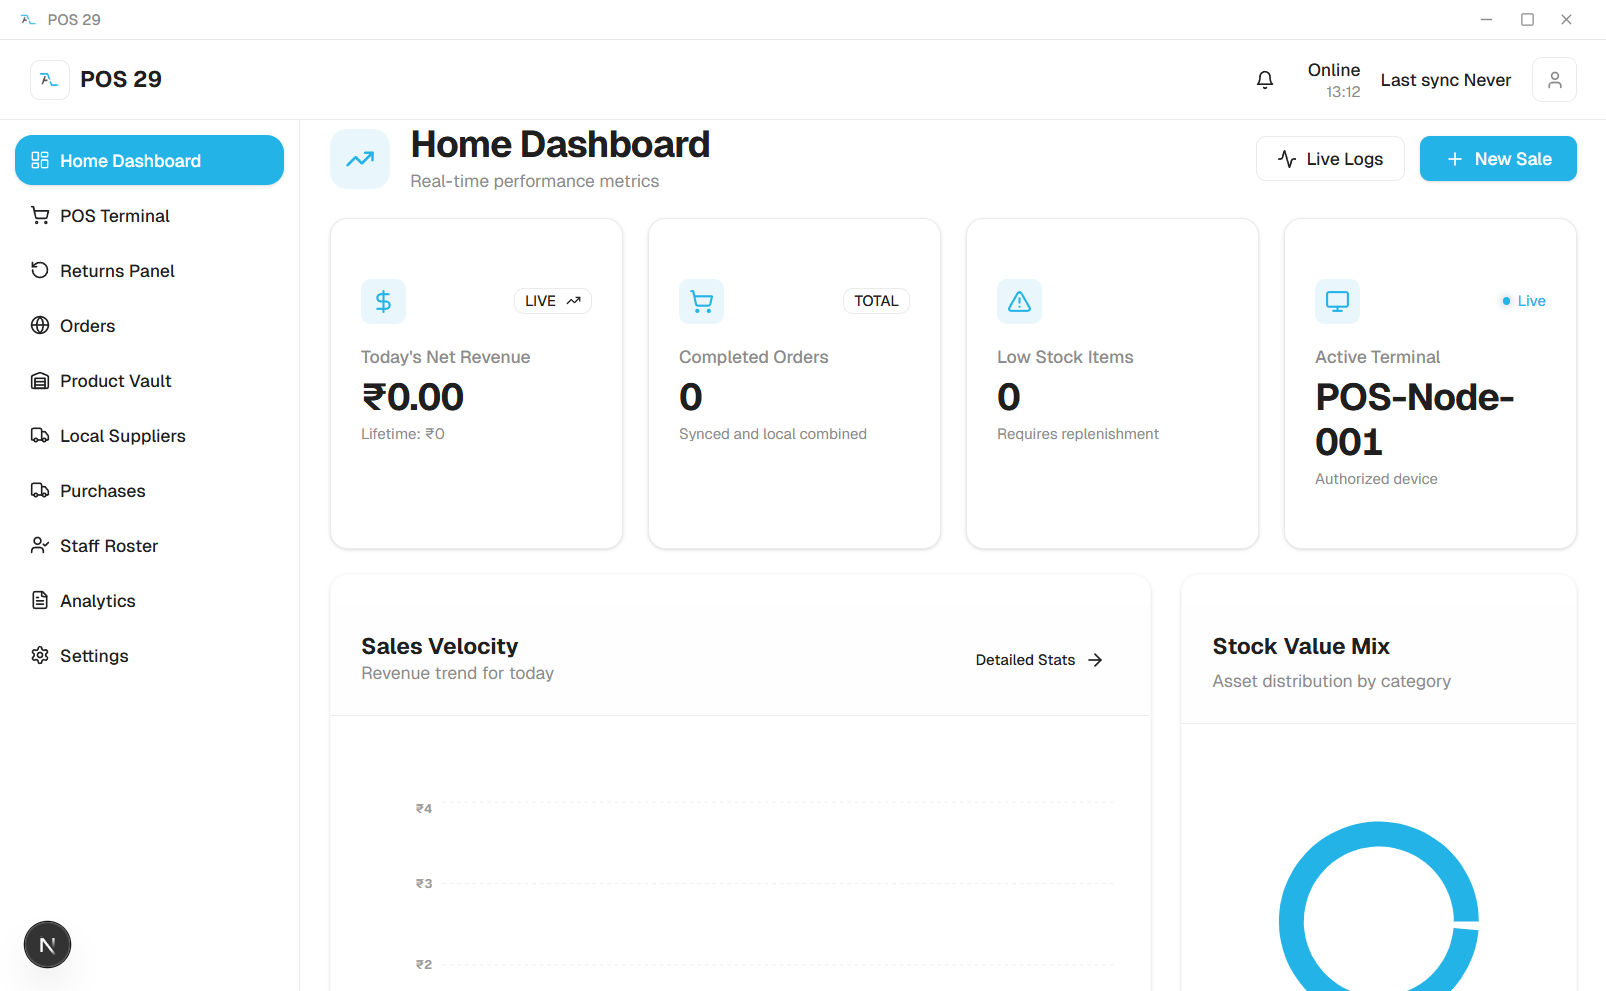Click the Purchases truck icon
Viewport: 1606px width, 991px height.
(x=40, y=490)
